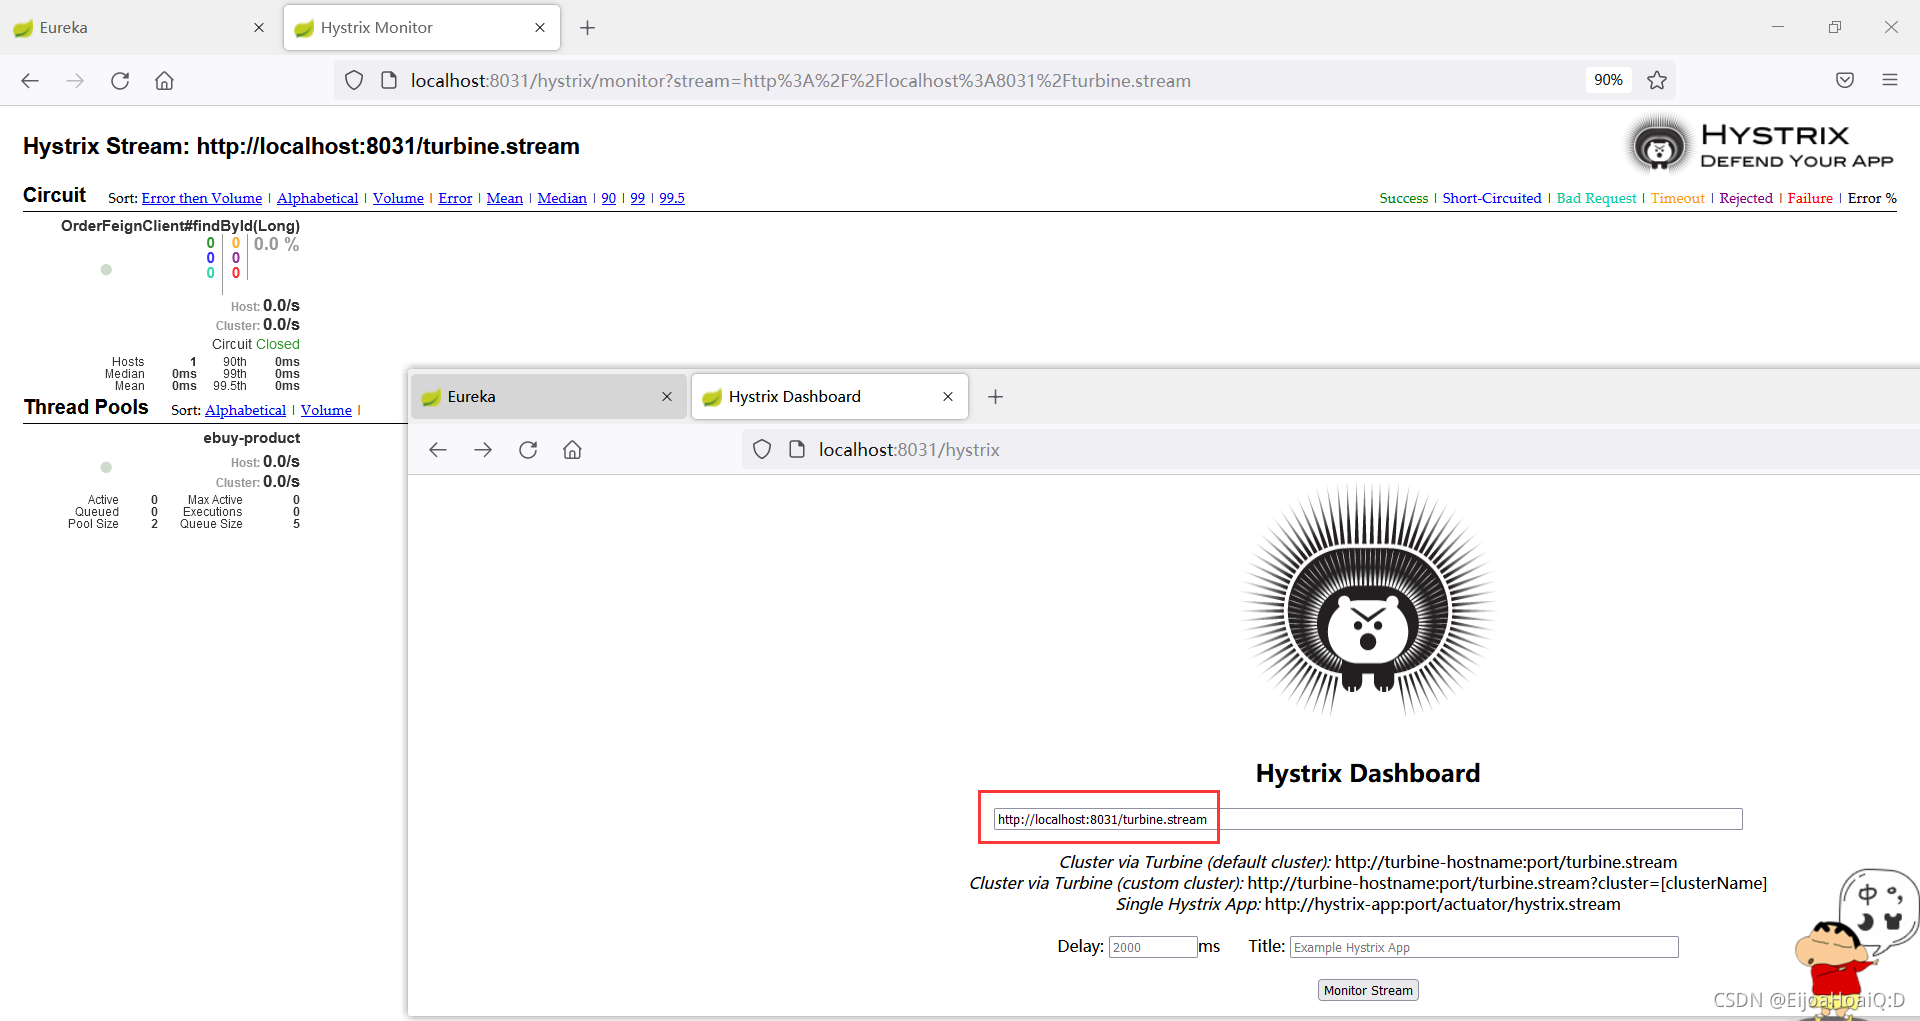This screenshot has height=1021, width=1920.
Task: Sort circuits by Error then Volume
Action: click(x=202, y=198)
